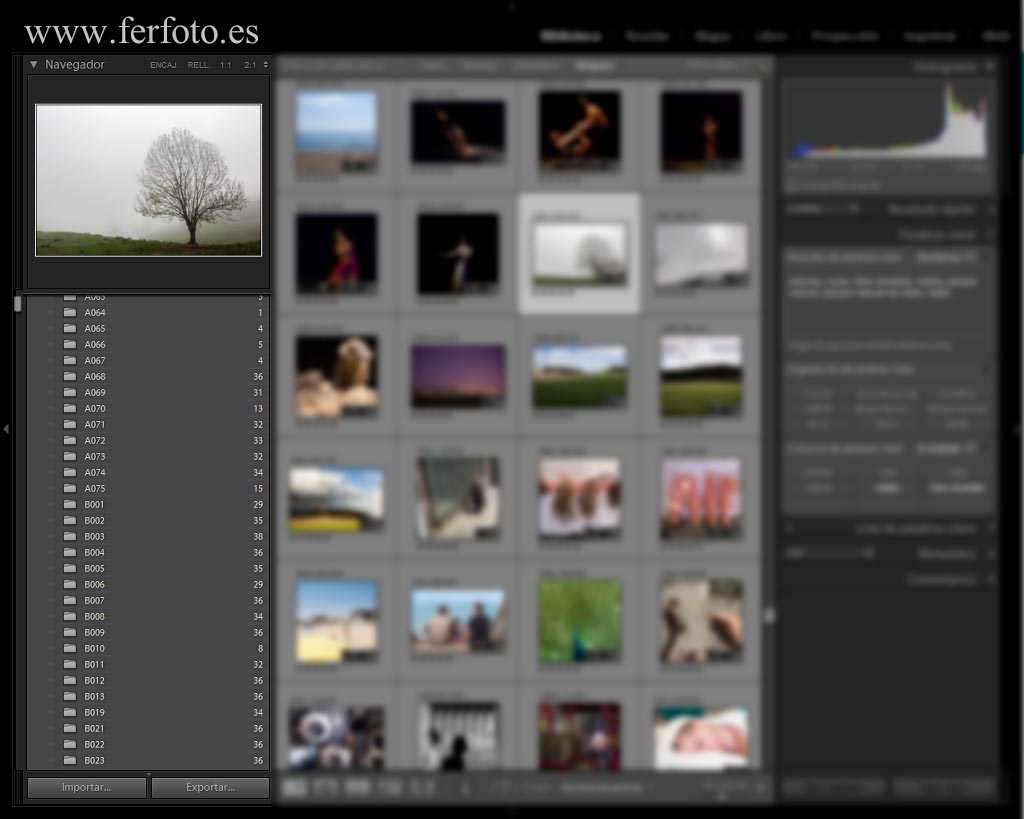Select the dancer in red dress thumbnail
This screenshot has width=1024, height=819.
[x=336, y=254]
